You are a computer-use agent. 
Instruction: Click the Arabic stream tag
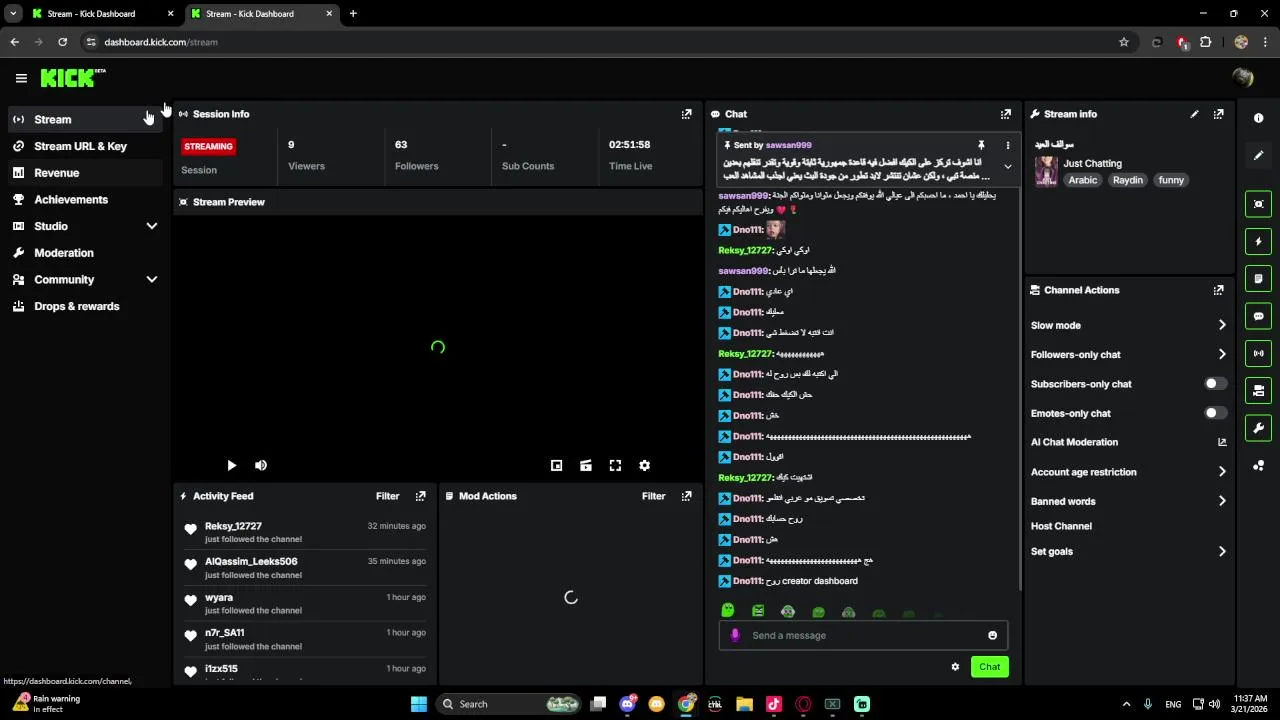[x=1083, y=180]
